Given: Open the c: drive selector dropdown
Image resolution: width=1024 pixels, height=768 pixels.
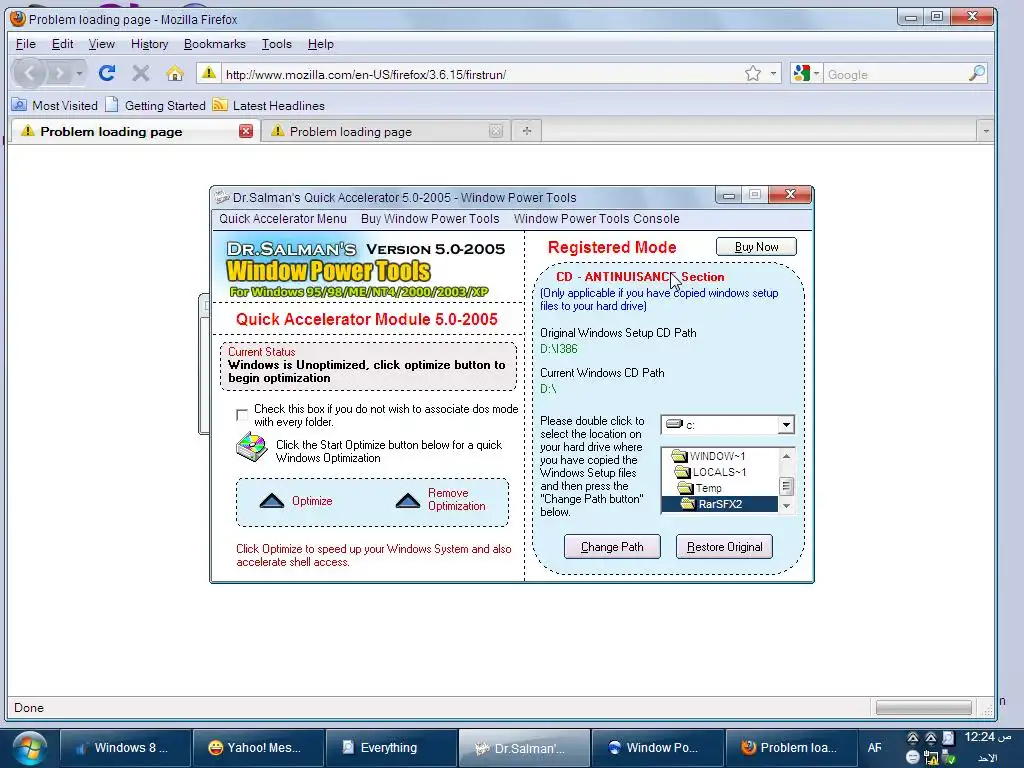Looking at the screenshot, I should pos(786,425).
